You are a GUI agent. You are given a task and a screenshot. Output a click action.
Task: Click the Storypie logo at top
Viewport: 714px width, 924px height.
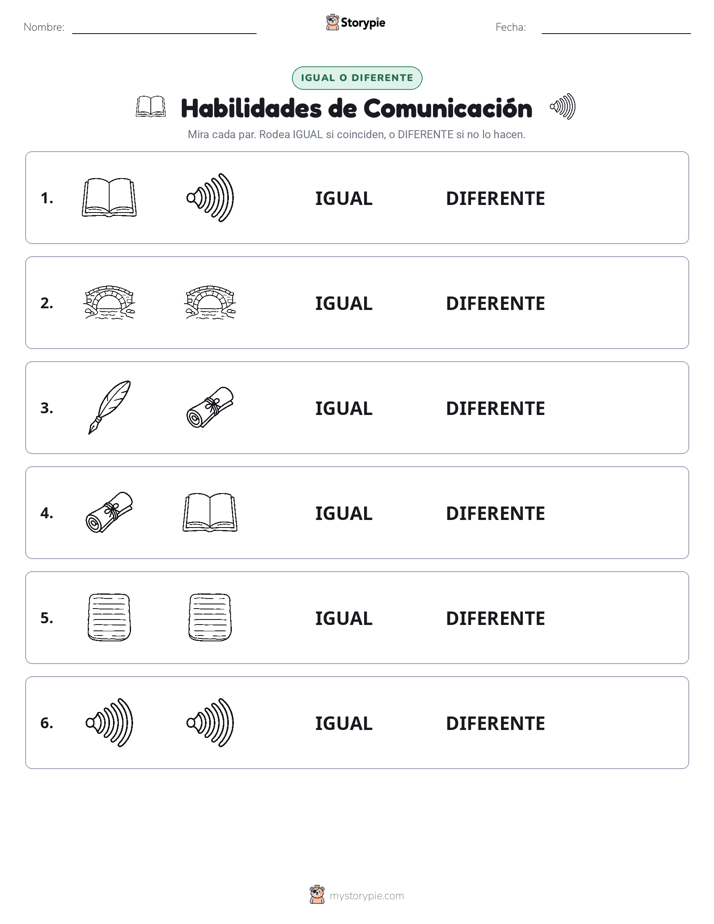click(x=355, y=22)
